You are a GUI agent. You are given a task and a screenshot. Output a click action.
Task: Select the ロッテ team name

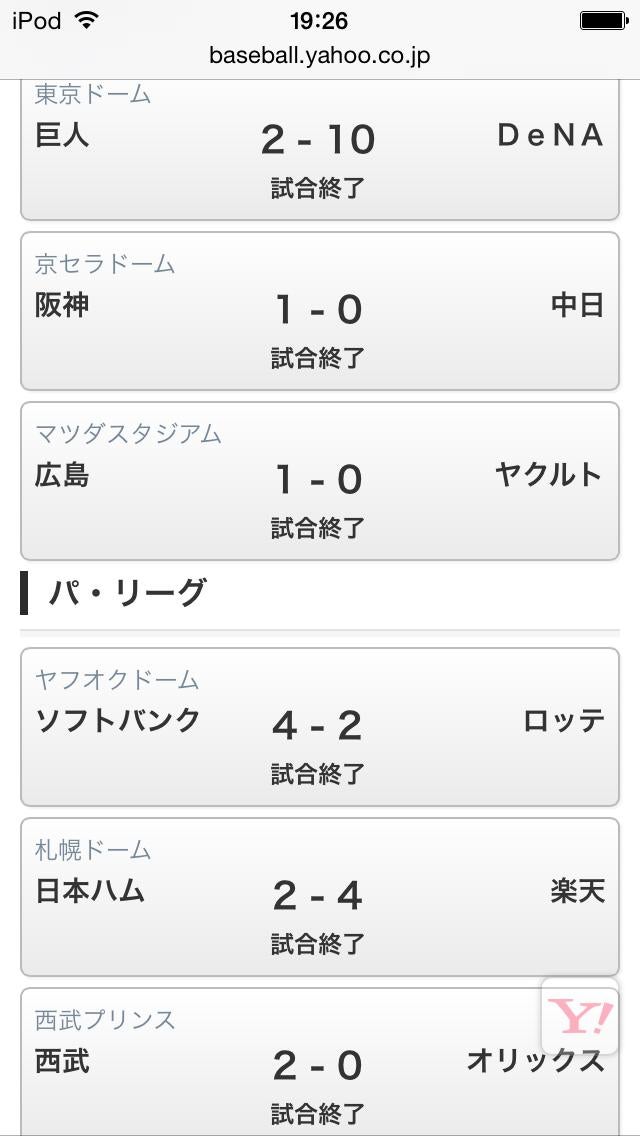pos(564,721)
